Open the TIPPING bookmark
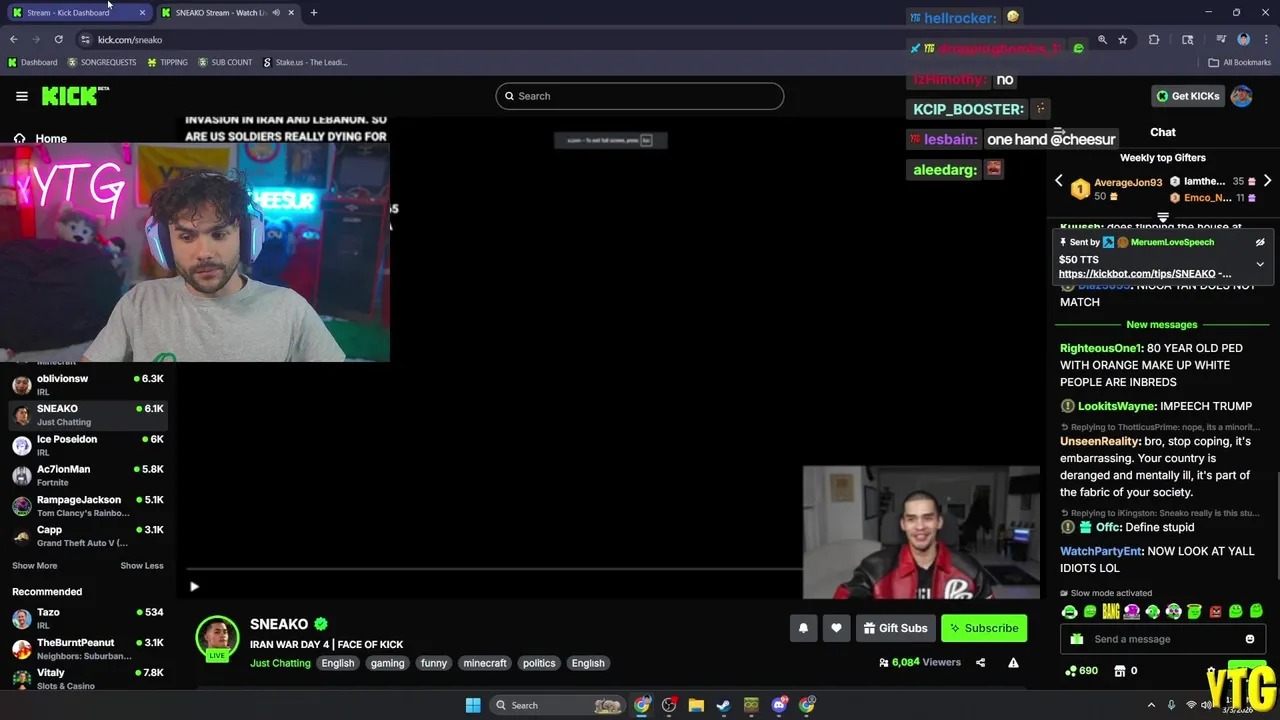Viewport: 1280px width, 720px height. coord(167,62)
